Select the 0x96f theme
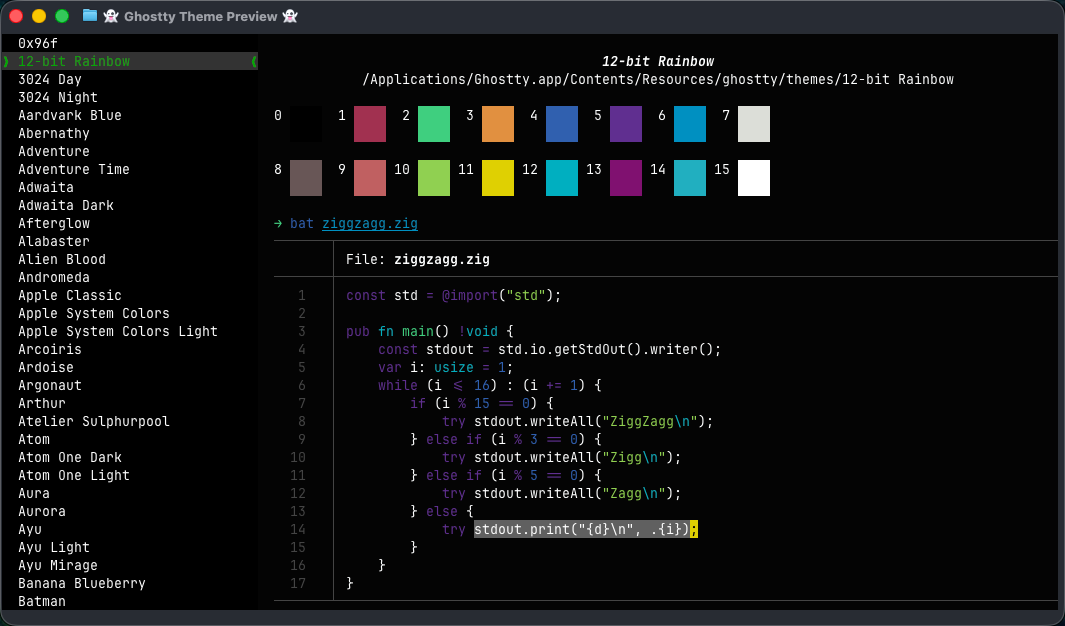This screenshot has height=626, width=1065. point(38,43)
